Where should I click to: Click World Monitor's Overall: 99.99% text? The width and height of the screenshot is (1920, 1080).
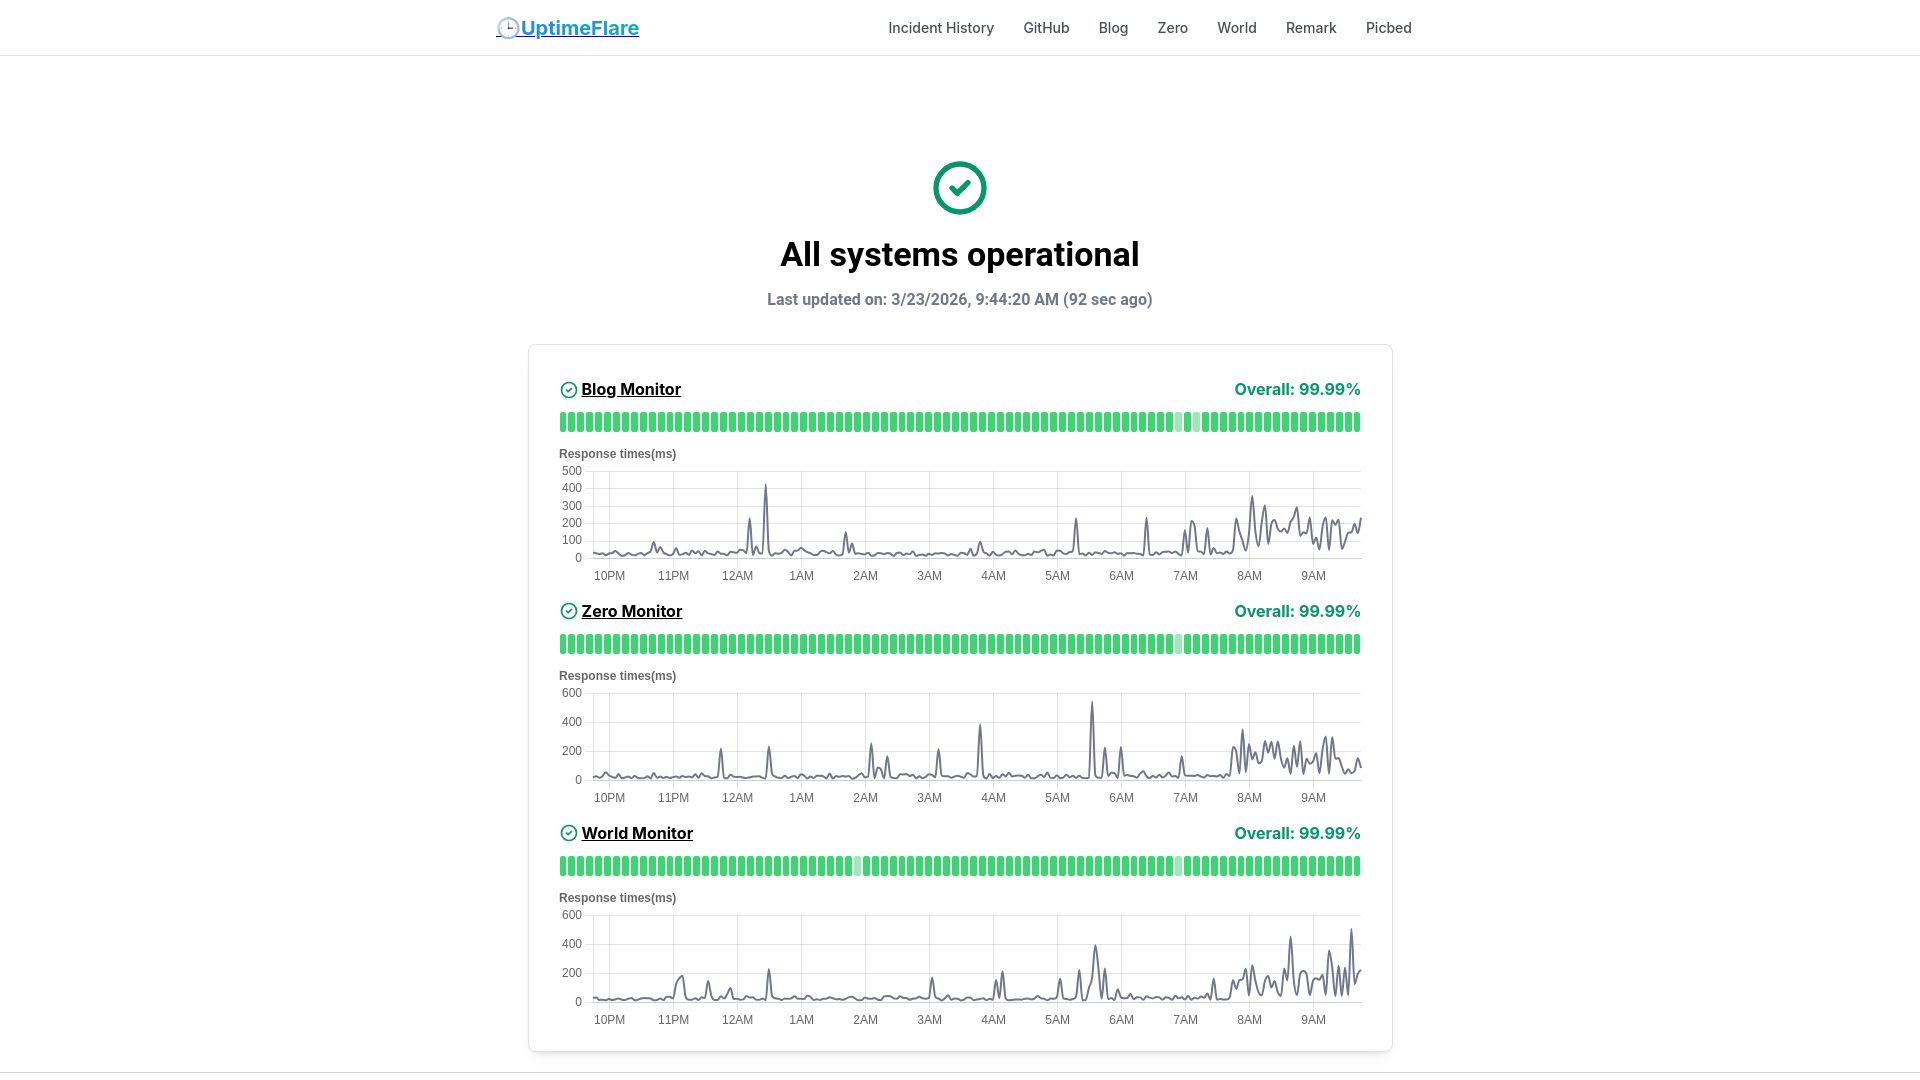tap(1297, 833)
